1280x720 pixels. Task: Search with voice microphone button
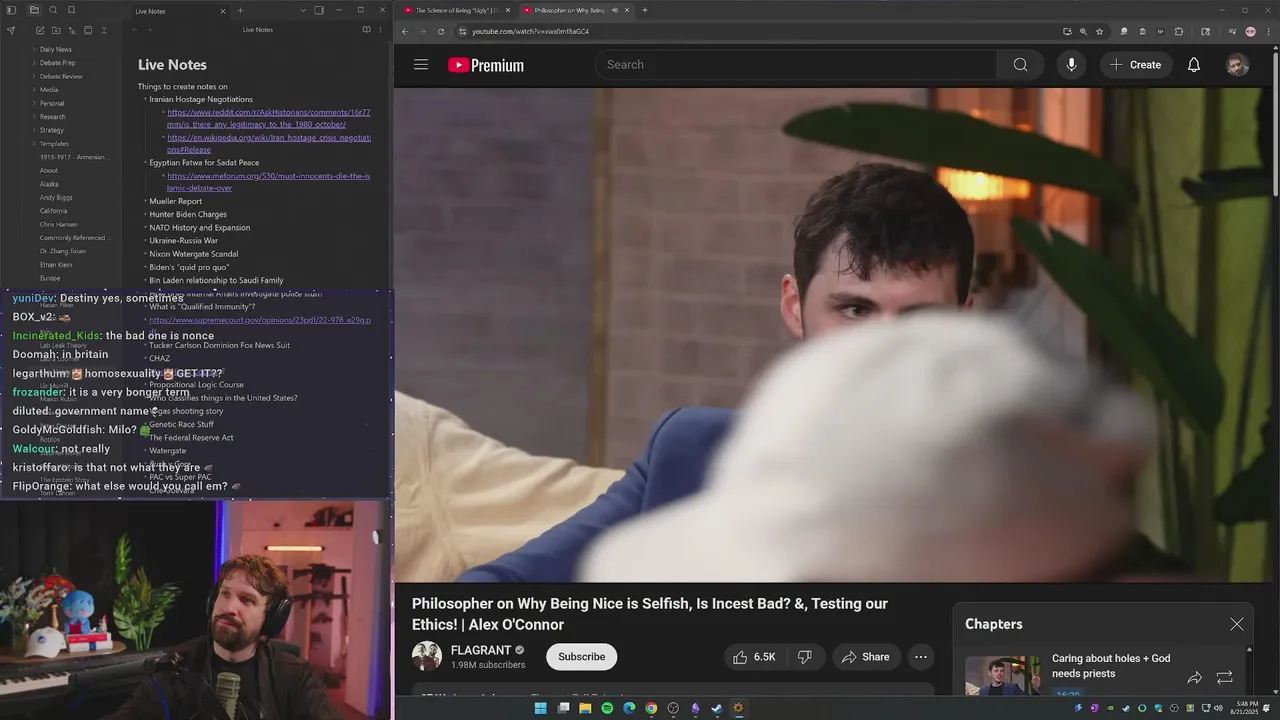pyautogui.click(x=1071, y=65)
